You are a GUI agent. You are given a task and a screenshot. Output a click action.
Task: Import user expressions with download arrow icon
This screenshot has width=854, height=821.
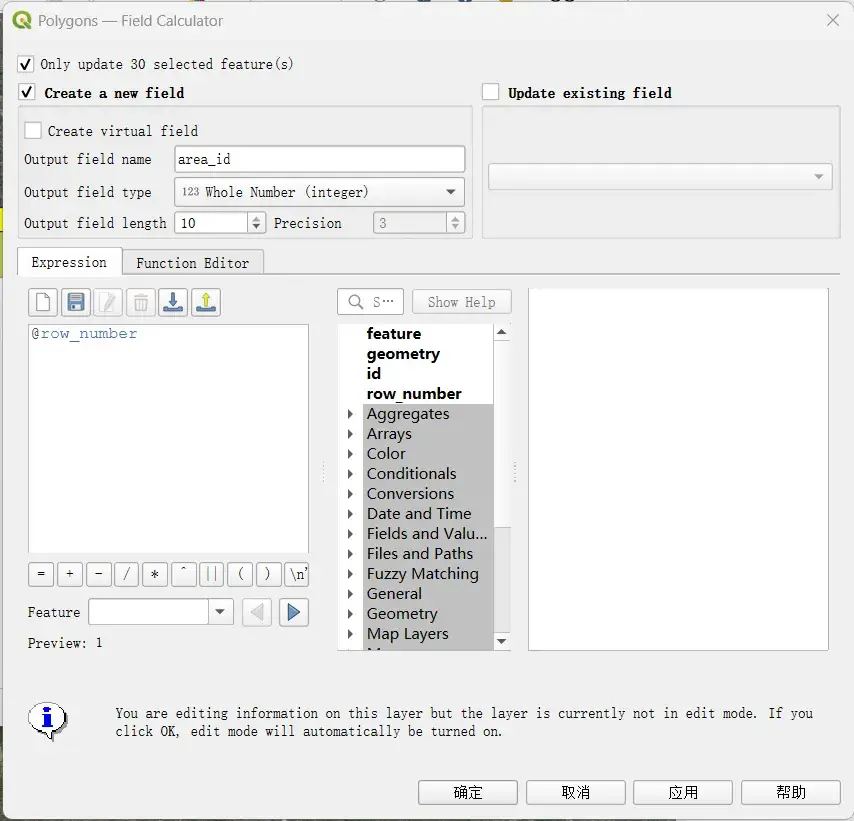(x=173, y=302)
